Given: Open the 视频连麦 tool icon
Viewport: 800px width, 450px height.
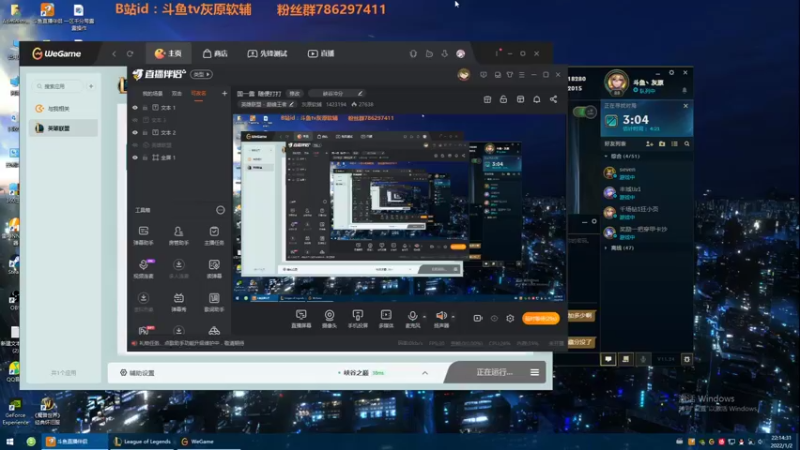Looking at the screenshot, I should pyautogui.click(x=143, y=268).
